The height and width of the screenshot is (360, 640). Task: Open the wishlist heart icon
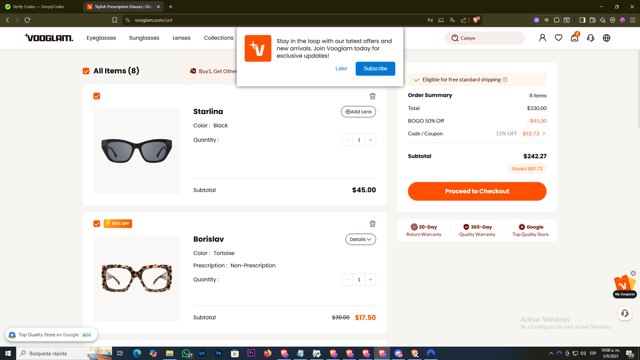point(558,38)
